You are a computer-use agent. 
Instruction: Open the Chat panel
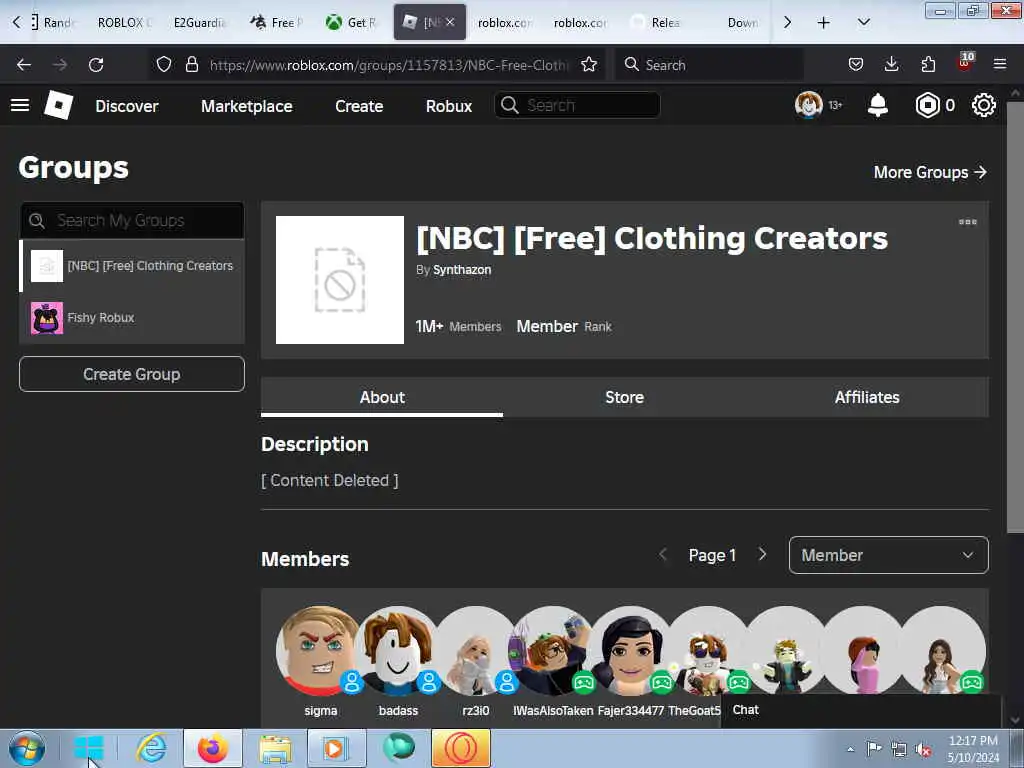[861, 710]
